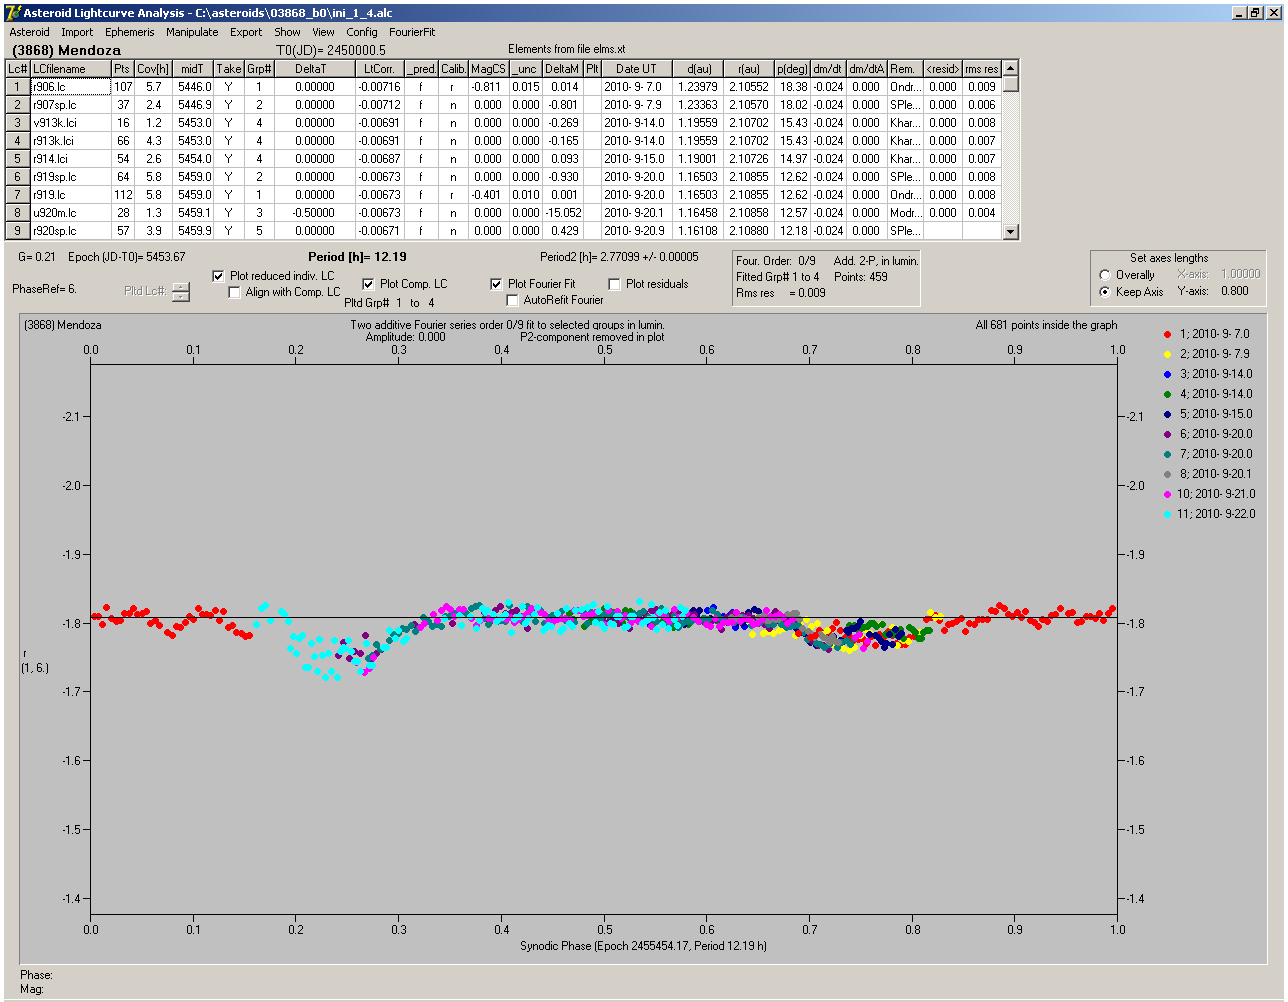Click yellow legend marker for 2010-9-7.9
The height and width of the screenshot is (1002, 1288).
point(1168,354)
